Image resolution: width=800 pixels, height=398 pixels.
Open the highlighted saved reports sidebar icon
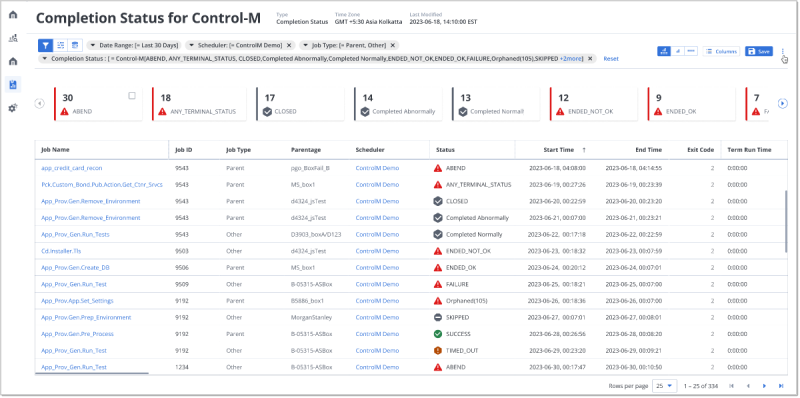click(x=13, y=85)
